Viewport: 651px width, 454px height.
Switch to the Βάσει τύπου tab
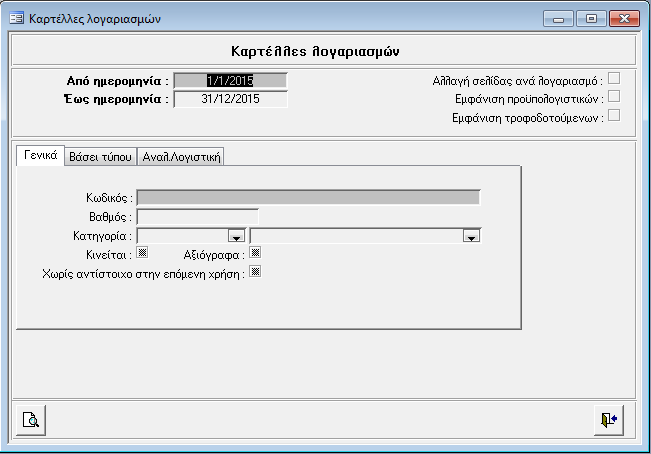click(99, 156)
